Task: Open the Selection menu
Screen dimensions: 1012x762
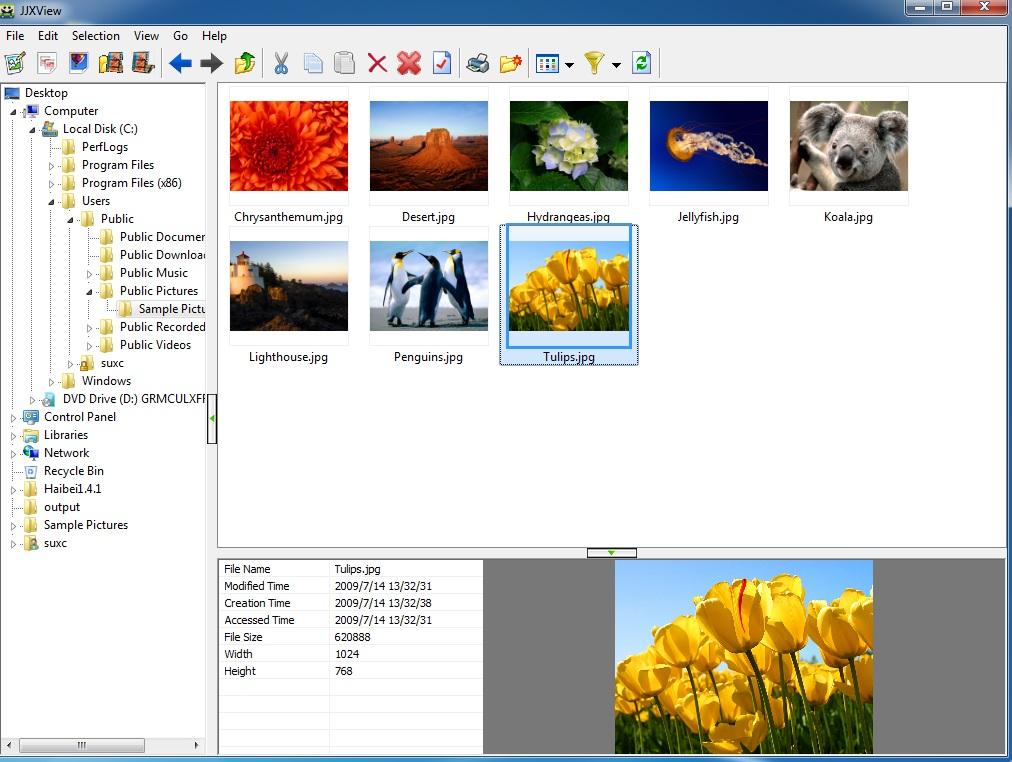Action: tap(95, 35)
